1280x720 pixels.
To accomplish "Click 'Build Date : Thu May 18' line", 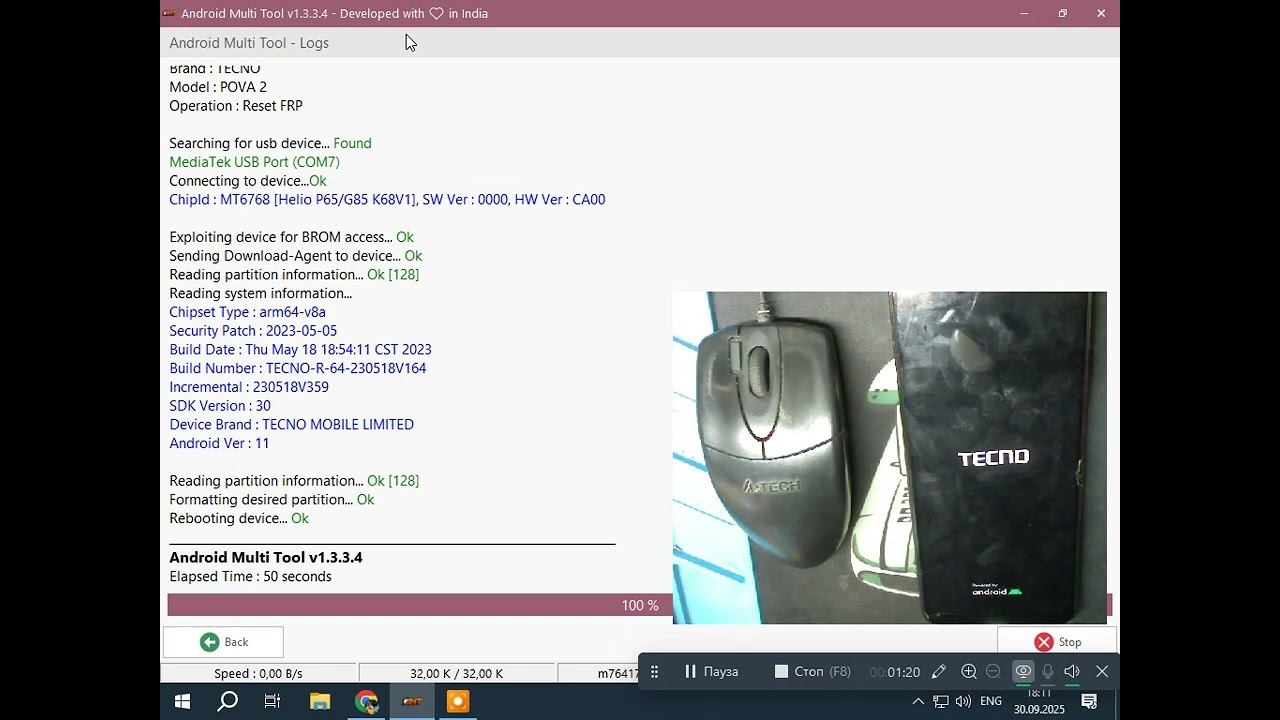I will (300, 350).
